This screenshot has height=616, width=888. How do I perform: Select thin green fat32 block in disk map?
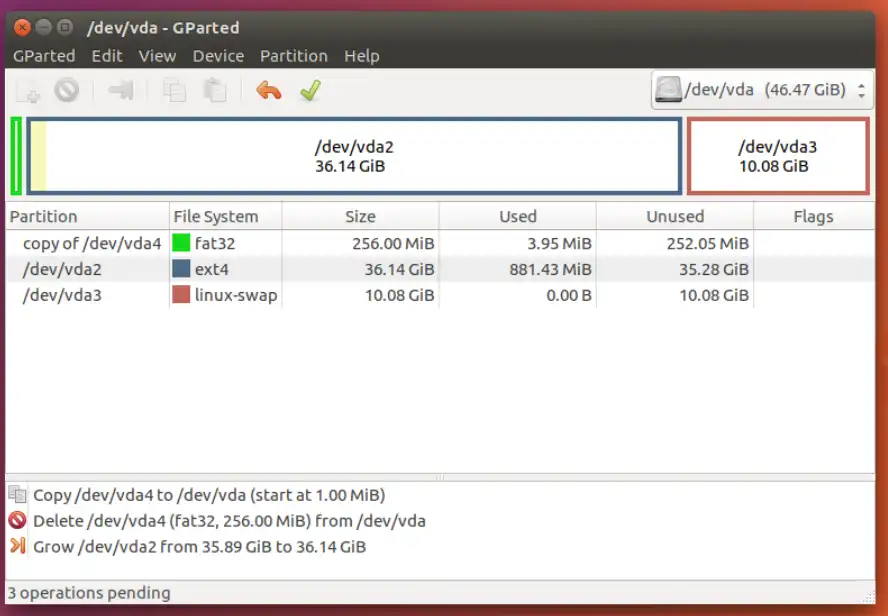point(16,156)
